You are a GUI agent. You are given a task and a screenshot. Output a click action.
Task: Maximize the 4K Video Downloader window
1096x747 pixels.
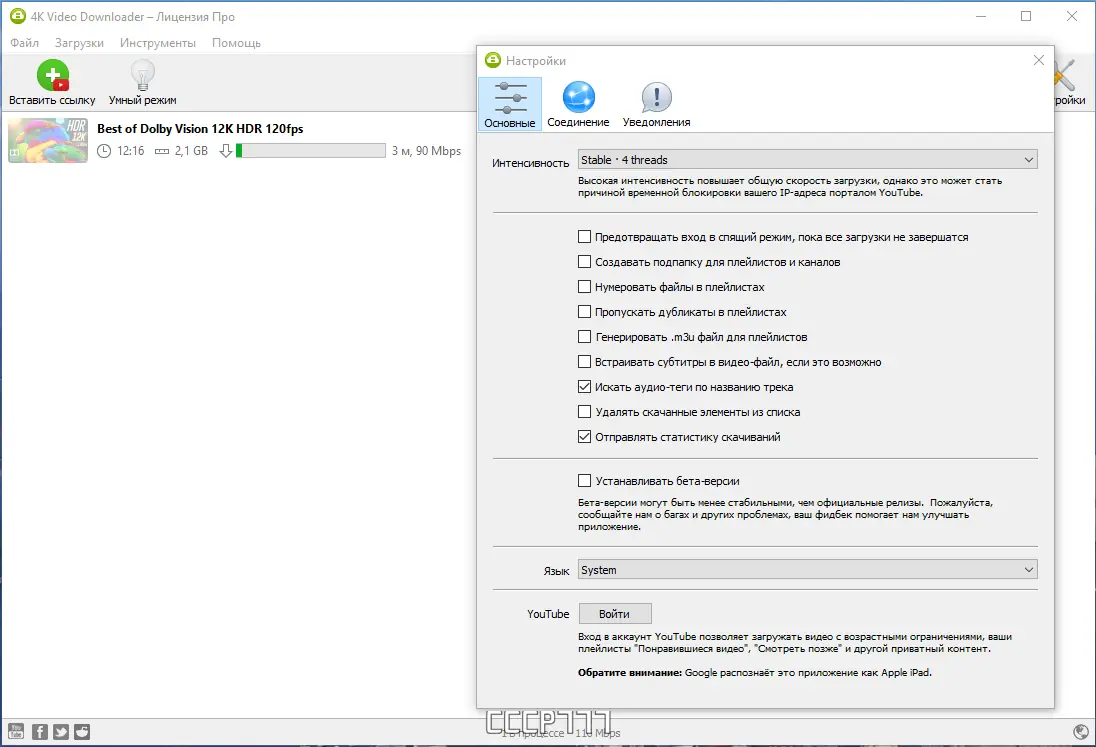coord(1026,16)
